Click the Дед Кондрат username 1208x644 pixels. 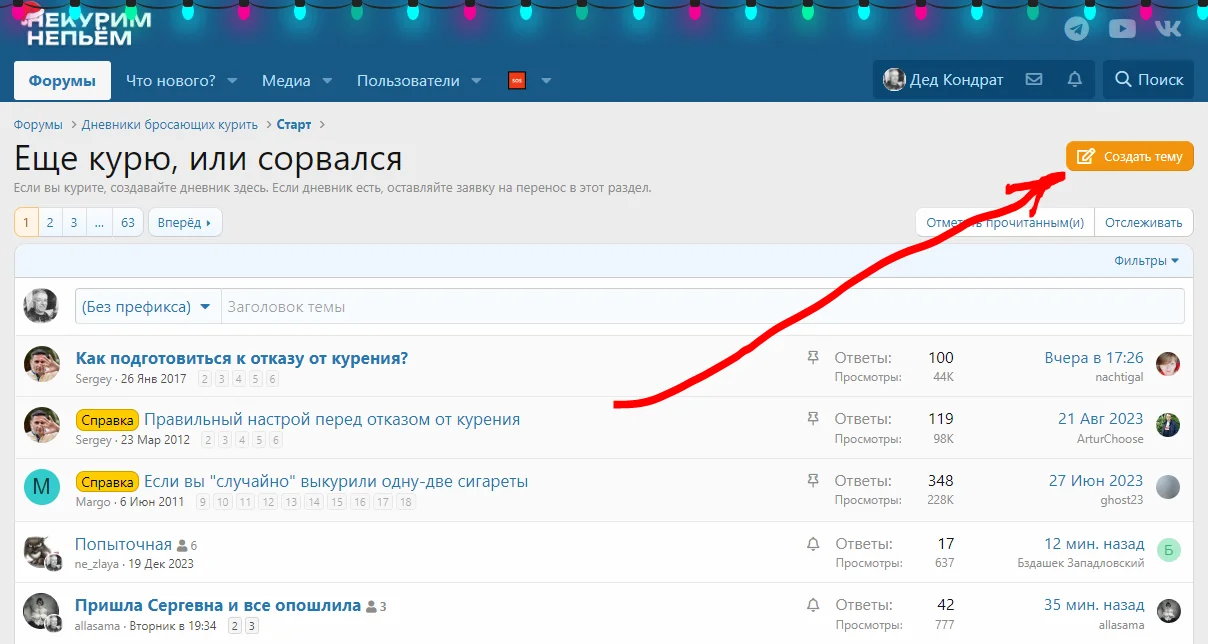coord(957,80)
